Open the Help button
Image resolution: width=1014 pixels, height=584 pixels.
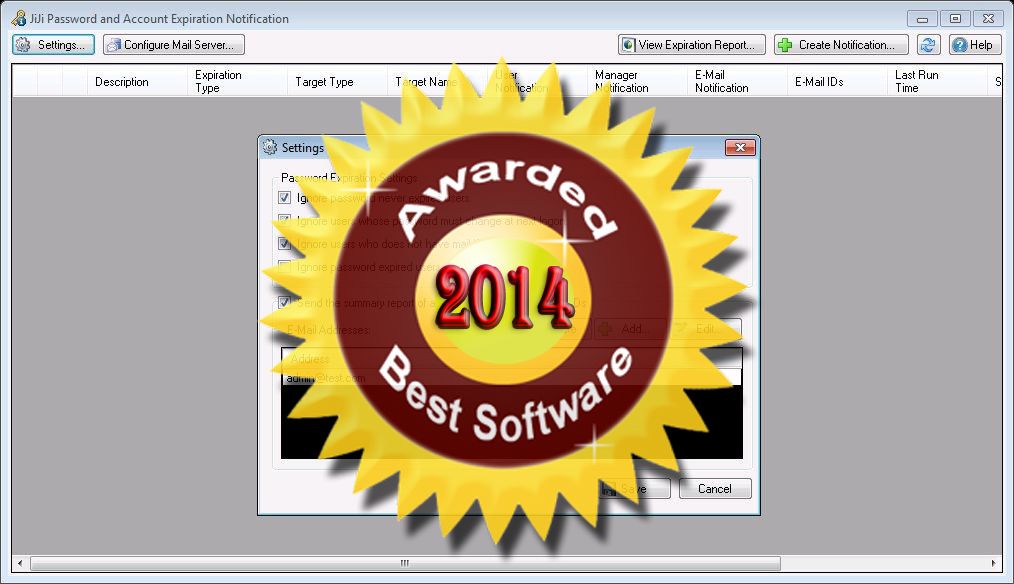click(975, 45)
